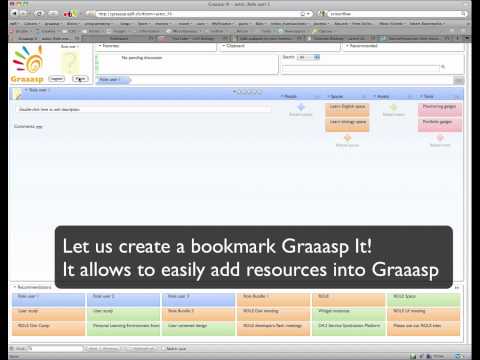The image size is (480, 360).
Task: Open the question mark profile picture placeholder
Action: pyautogui.click(x=70, y=62)
